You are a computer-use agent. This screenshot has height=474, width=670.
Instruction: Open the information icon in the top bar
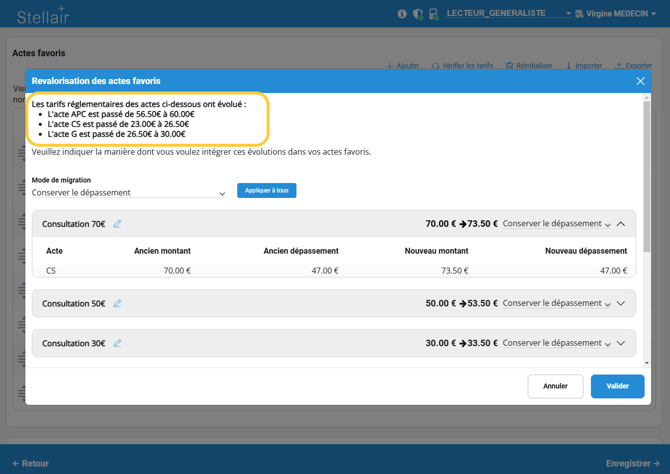[x=402, y=14]
